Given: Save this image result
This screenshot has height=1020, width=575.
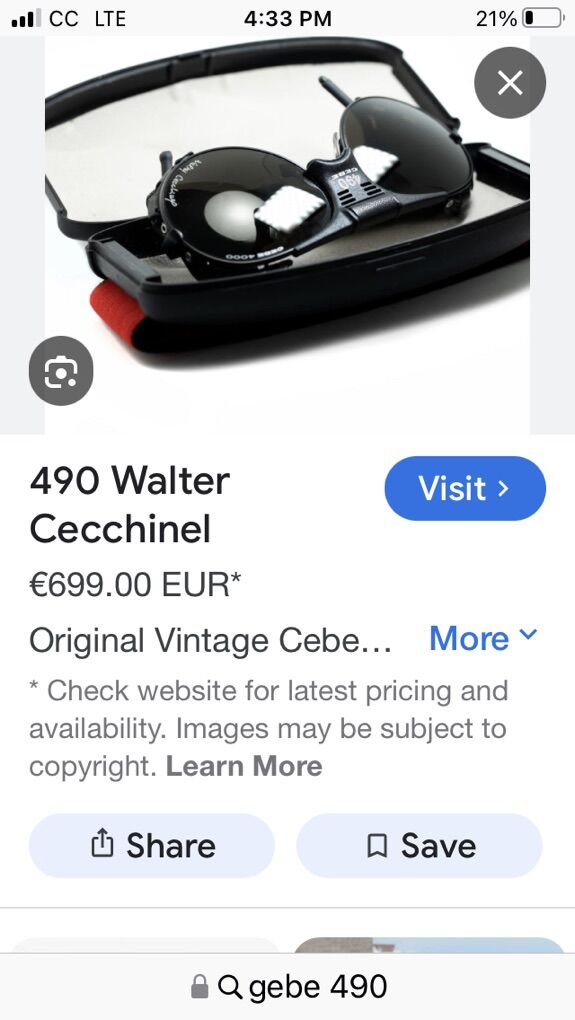Looking at the screenshot, I should [x=420, y=845].
